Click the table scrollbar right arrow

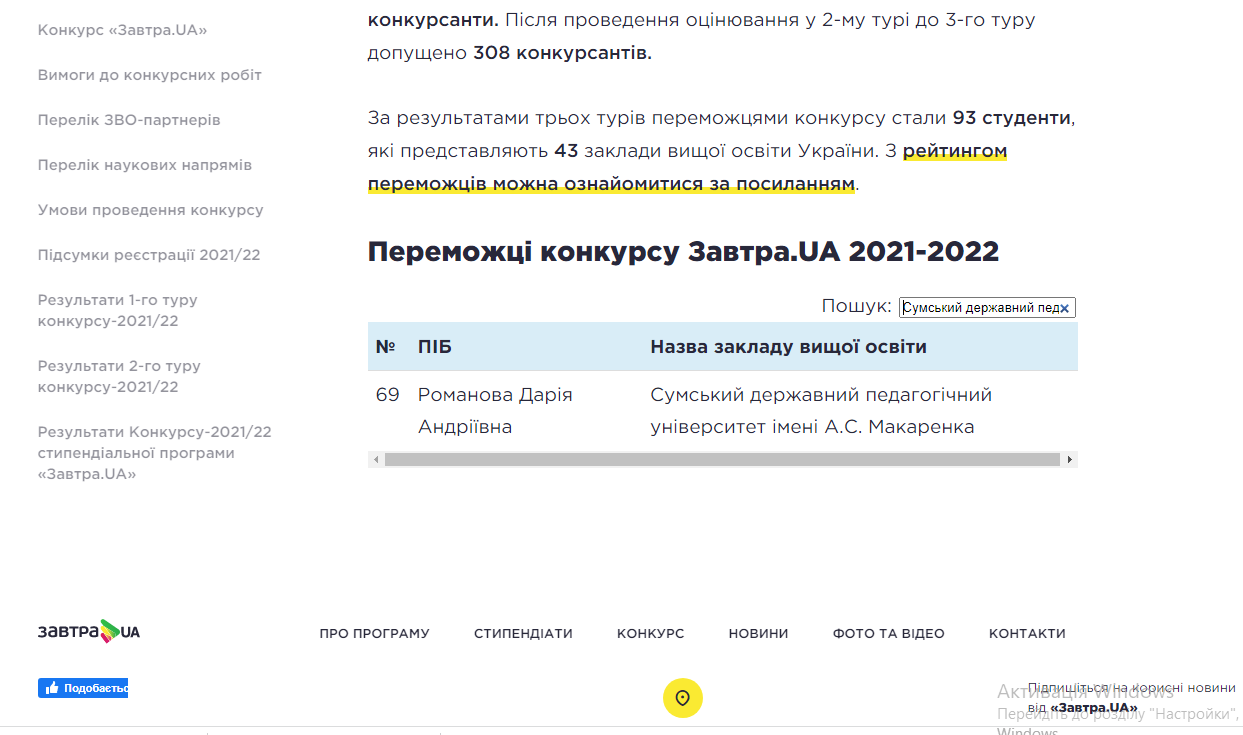tap(1069, 460)
